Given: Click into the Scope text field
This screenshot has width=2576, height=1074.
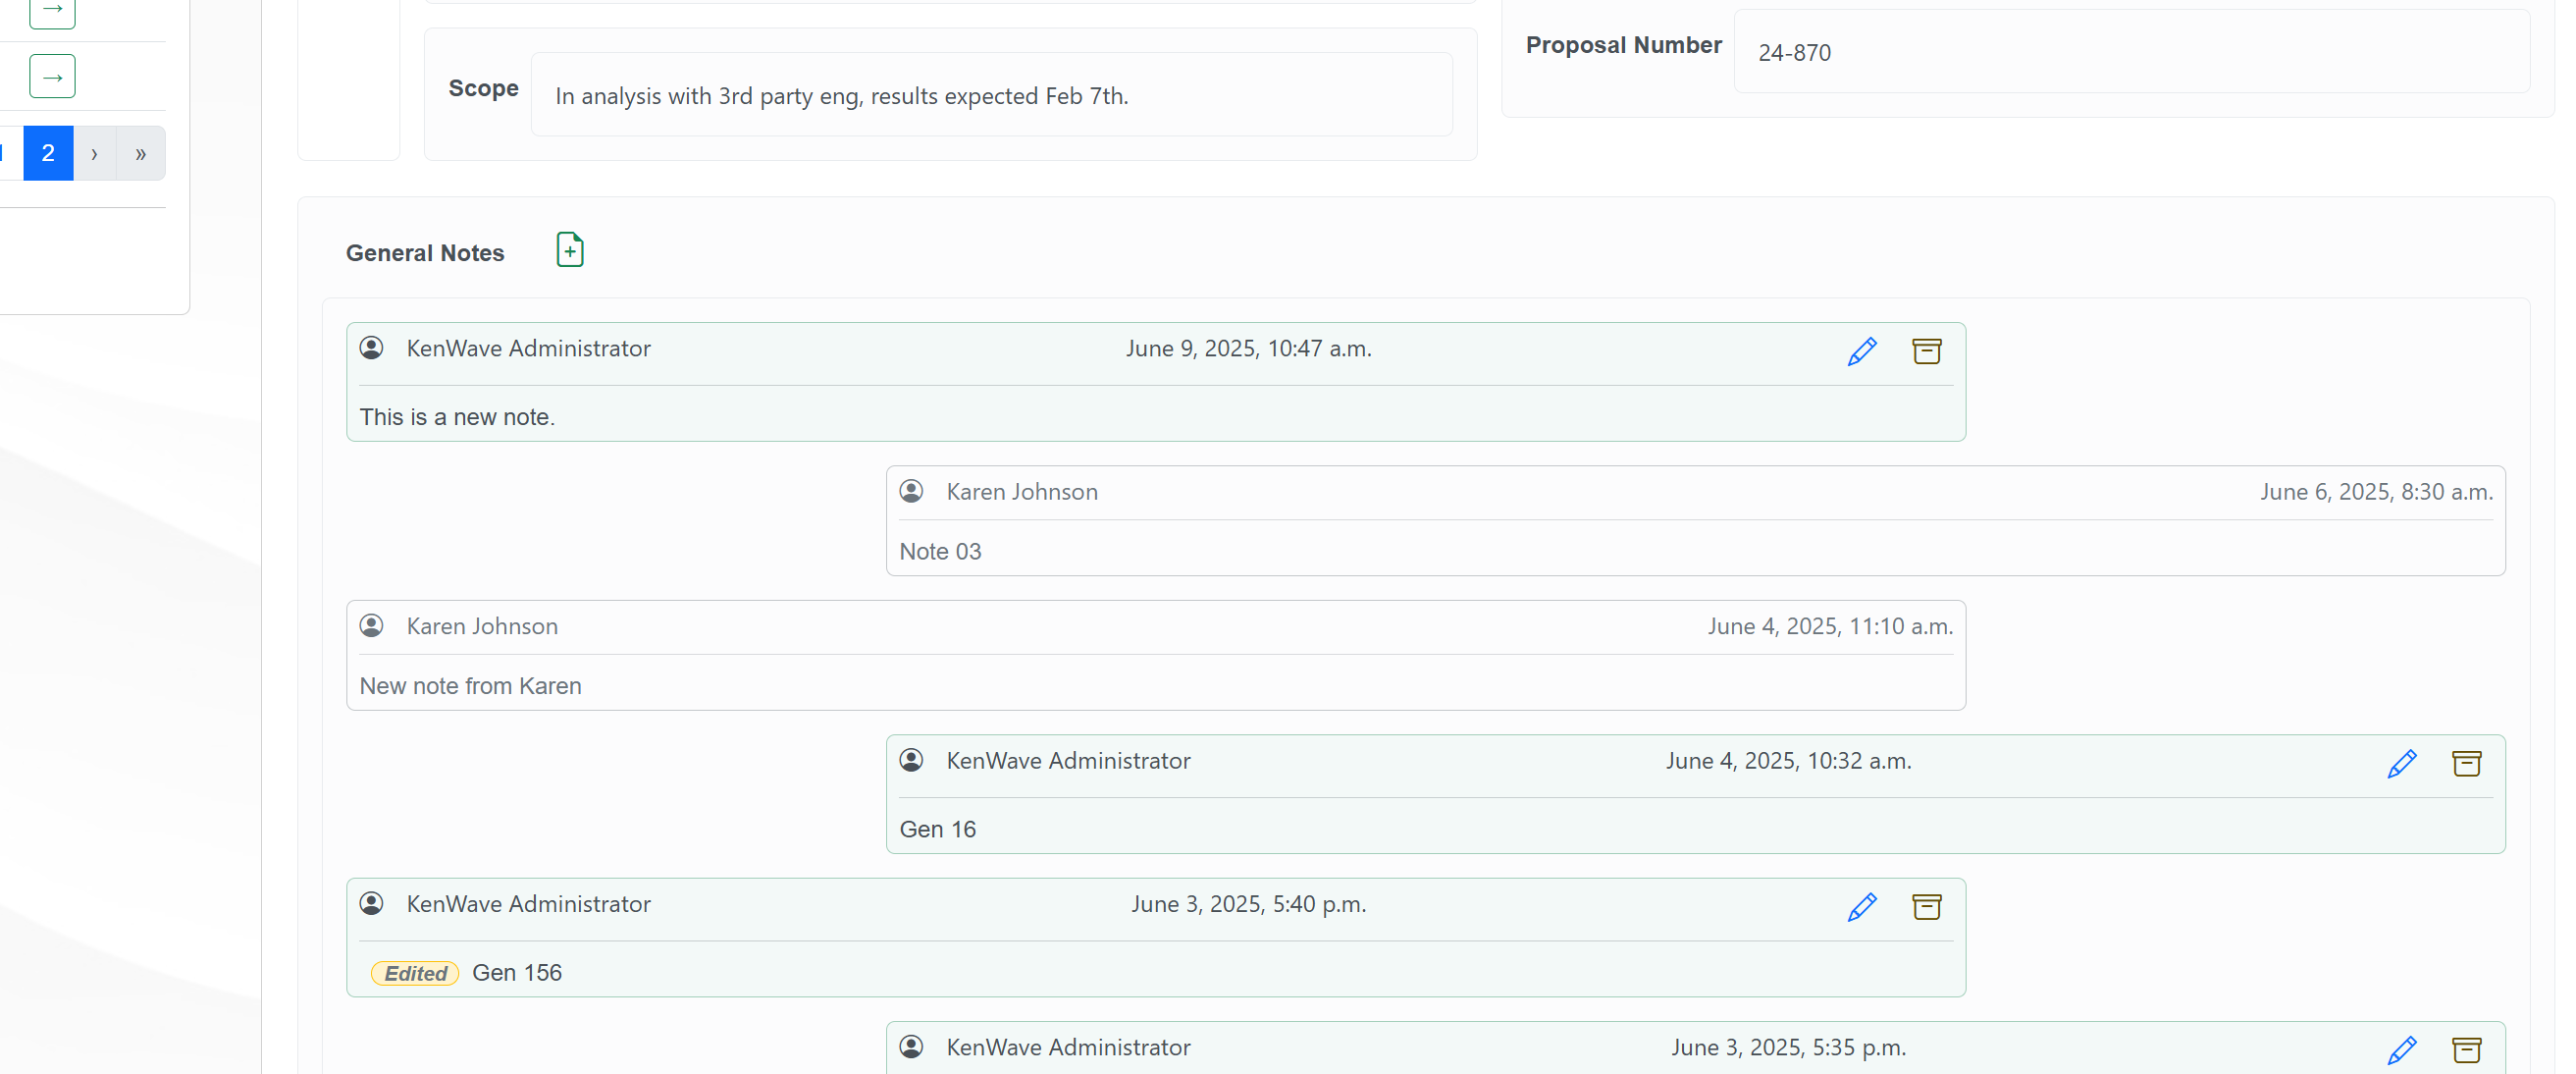Looking at the screenshot, I should click(x=990, y=95).
